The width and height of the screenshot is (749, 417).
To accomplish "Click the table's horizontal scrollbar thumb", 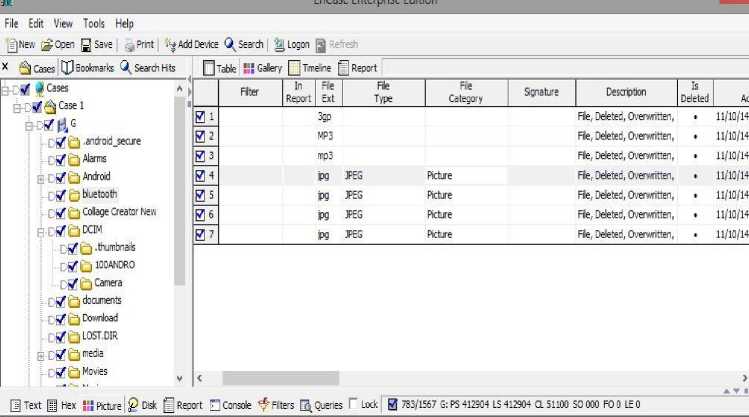I will click(281, 378).
